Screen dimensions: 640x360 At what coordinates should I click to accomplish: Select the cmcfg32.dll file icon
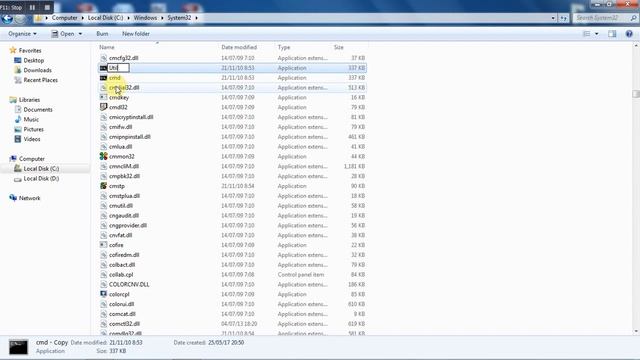(103, 58)
